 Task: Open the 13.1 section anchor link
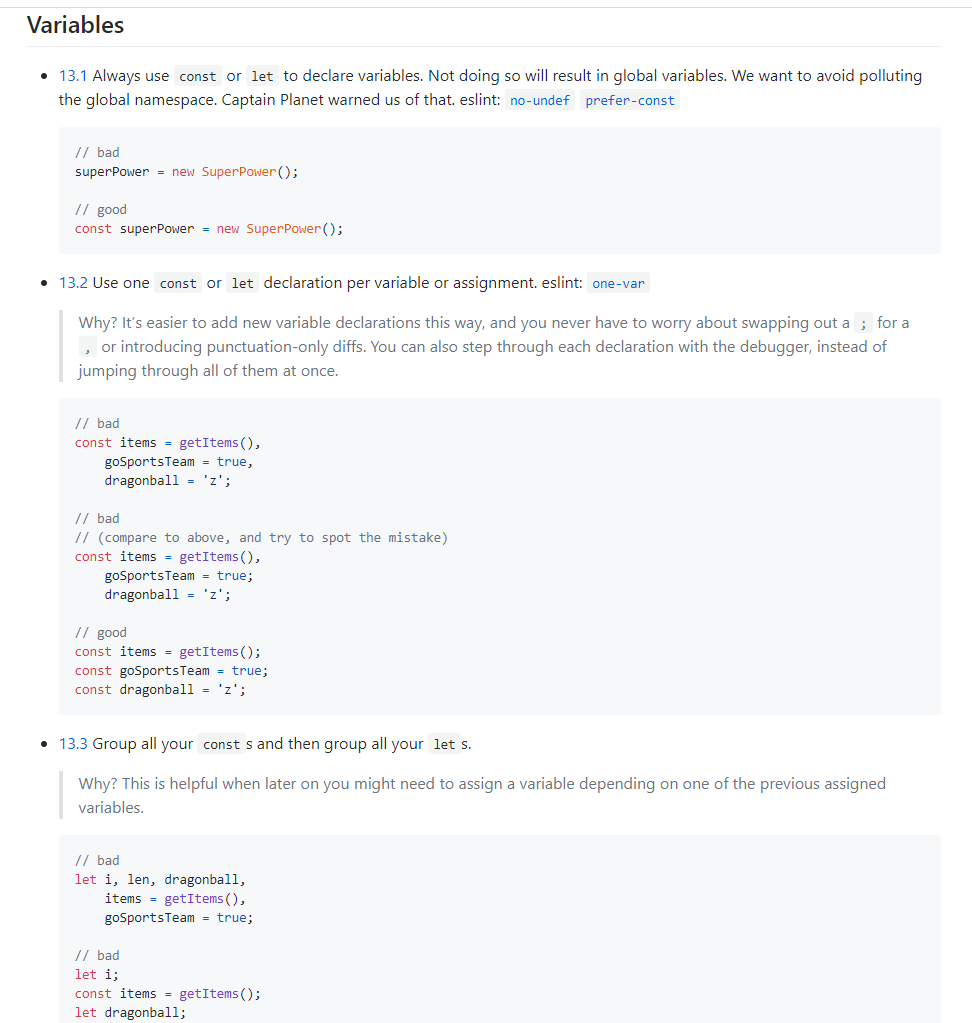(73, 76)
